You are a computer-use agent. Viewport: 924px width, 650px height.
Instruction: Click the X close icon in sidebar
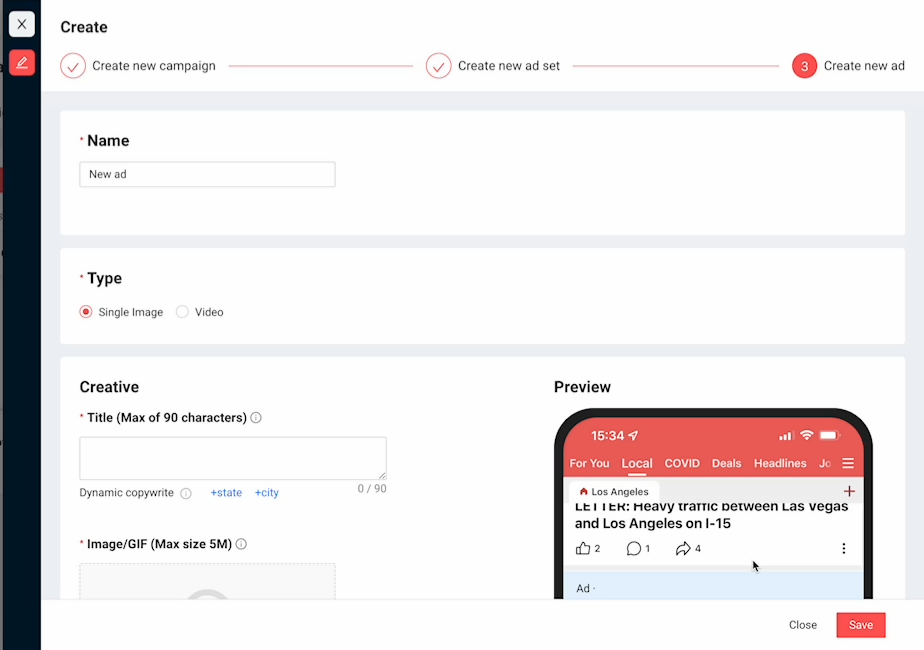[x=22, y=24]
